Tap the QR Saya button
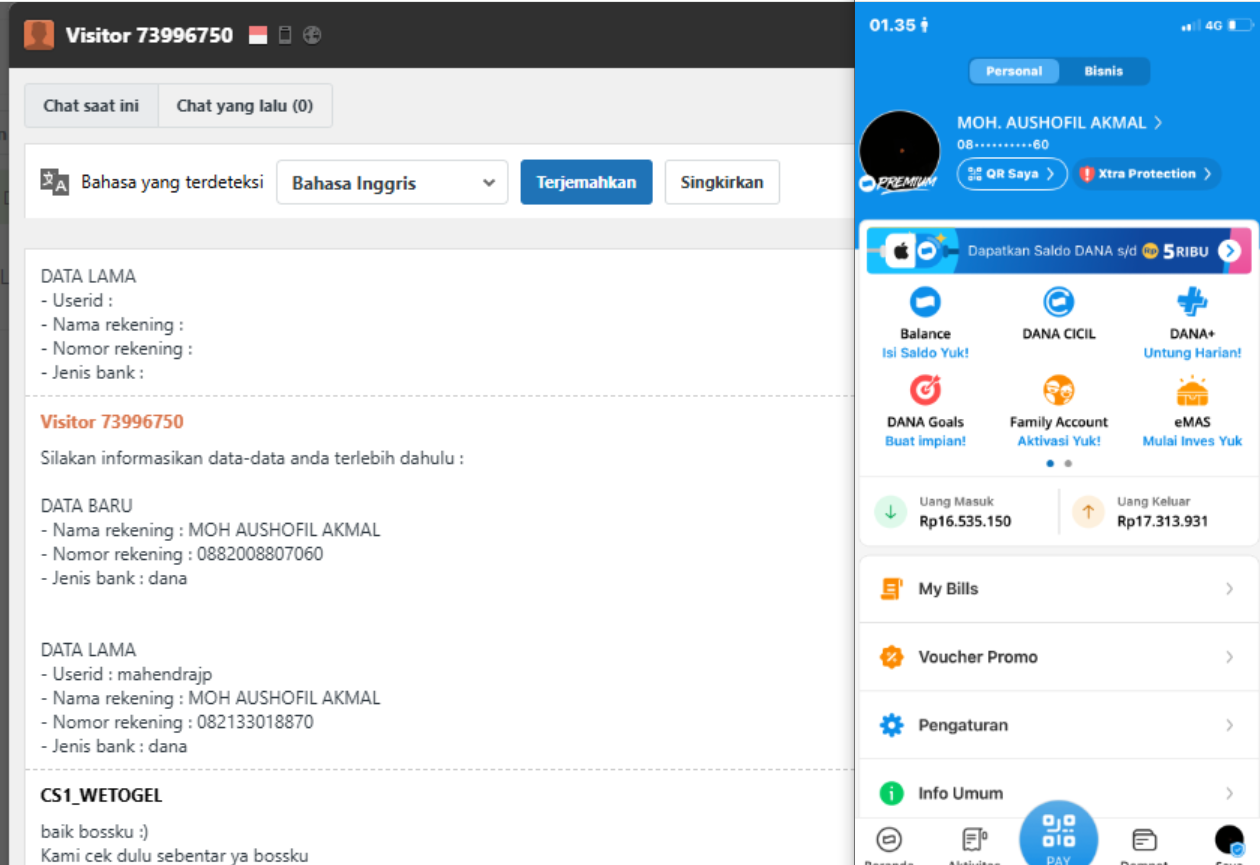 tap(1012, 173)
